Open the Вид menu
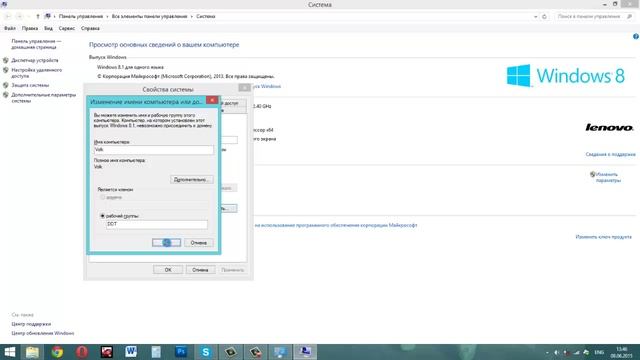The width and height of the screenshot is (640, 360). click(x=48, y=28)
